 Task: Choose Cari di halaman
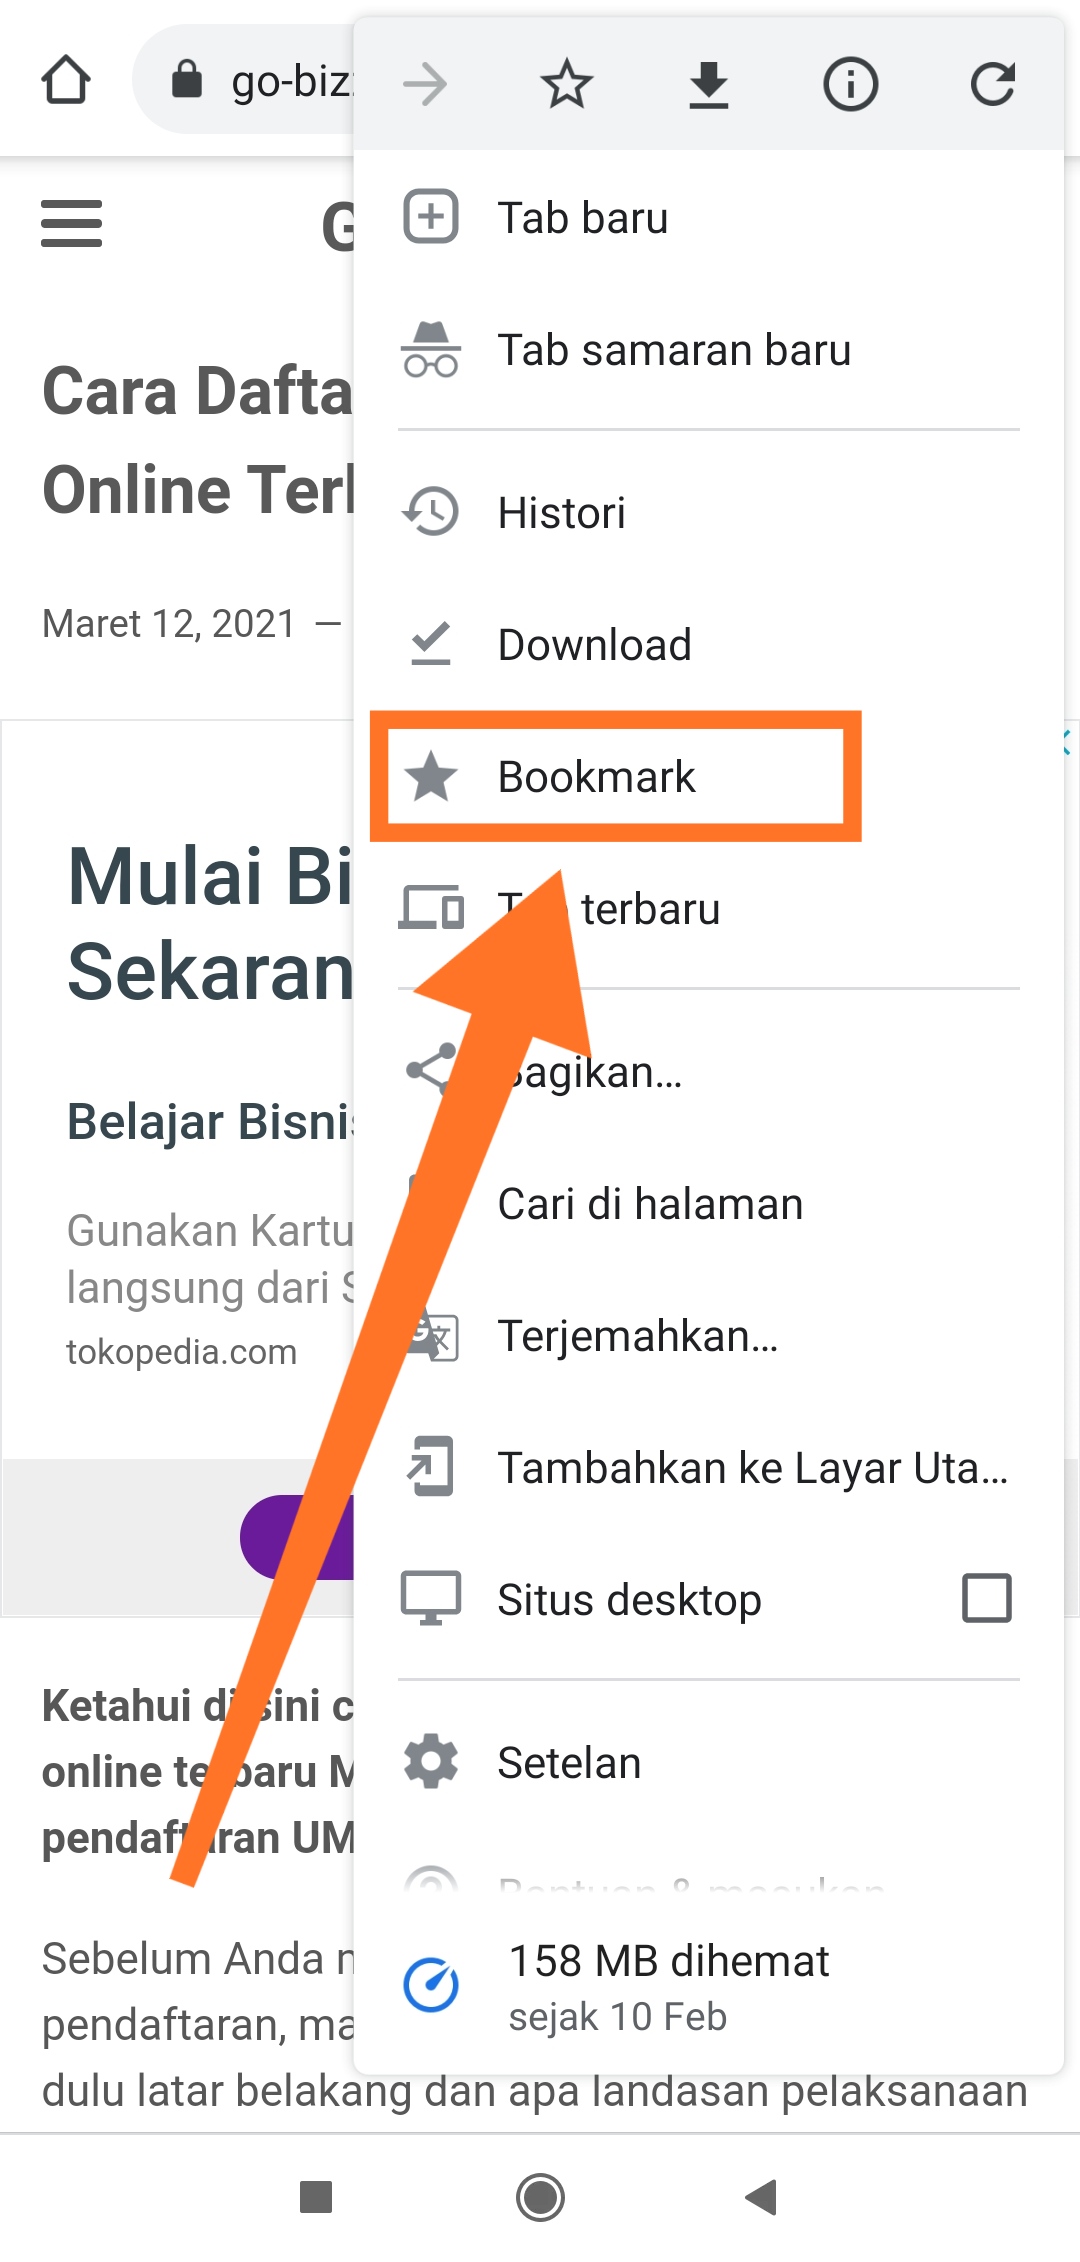coord(709,1204)
